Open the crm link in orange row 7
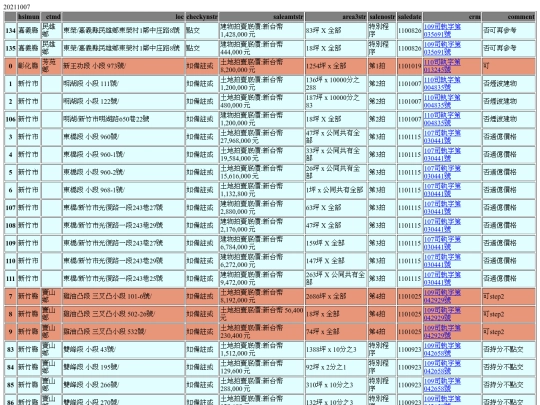 (442, 297)
